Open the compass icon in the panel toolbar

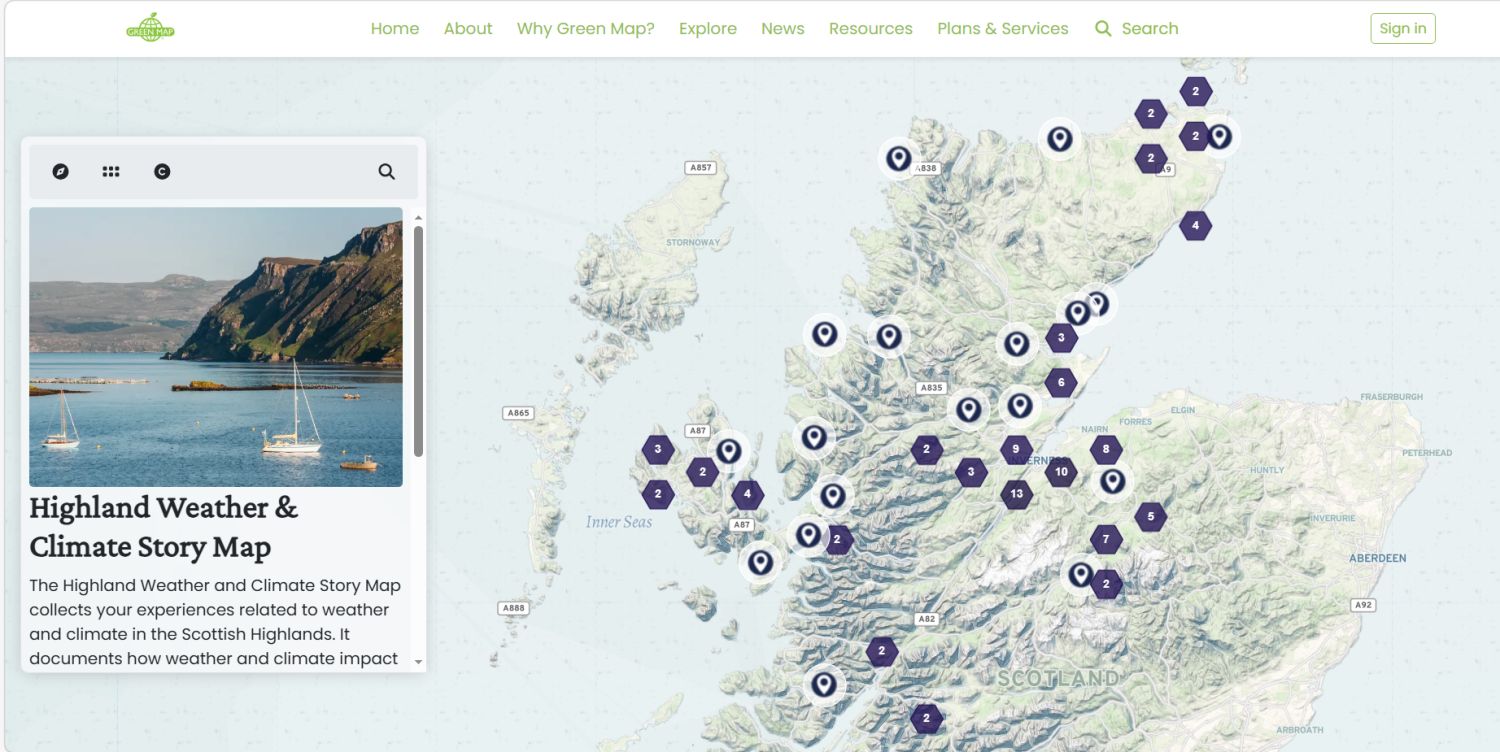coord(61,172)
